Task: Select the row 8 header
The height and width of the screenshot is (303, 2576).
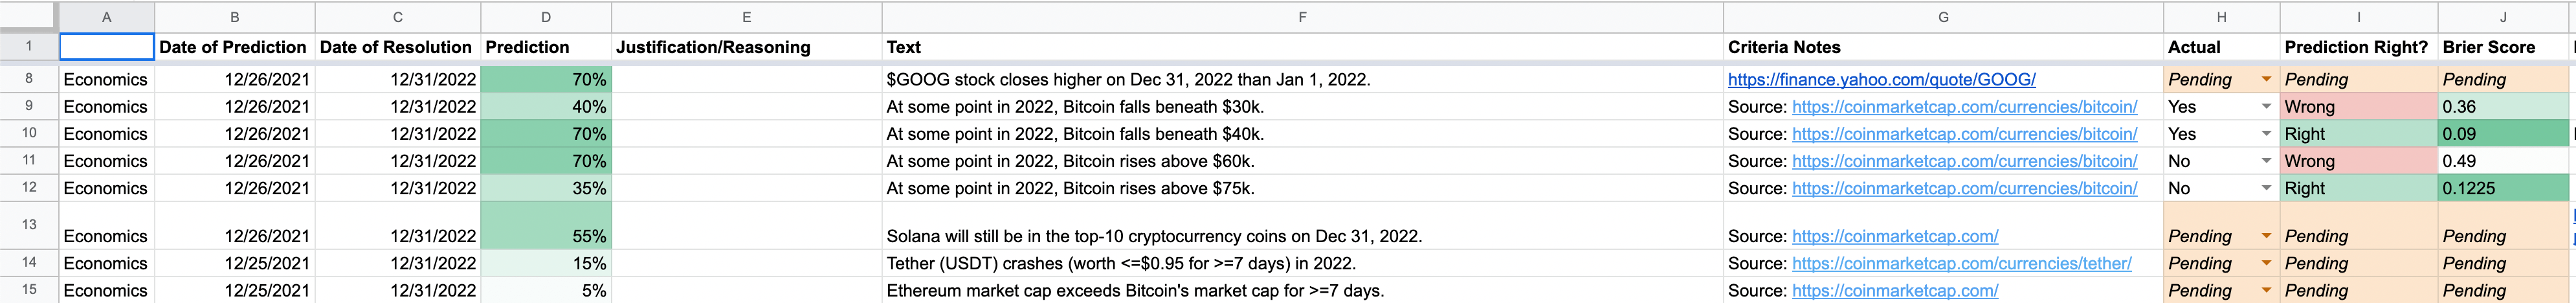Action: [29, 79]
